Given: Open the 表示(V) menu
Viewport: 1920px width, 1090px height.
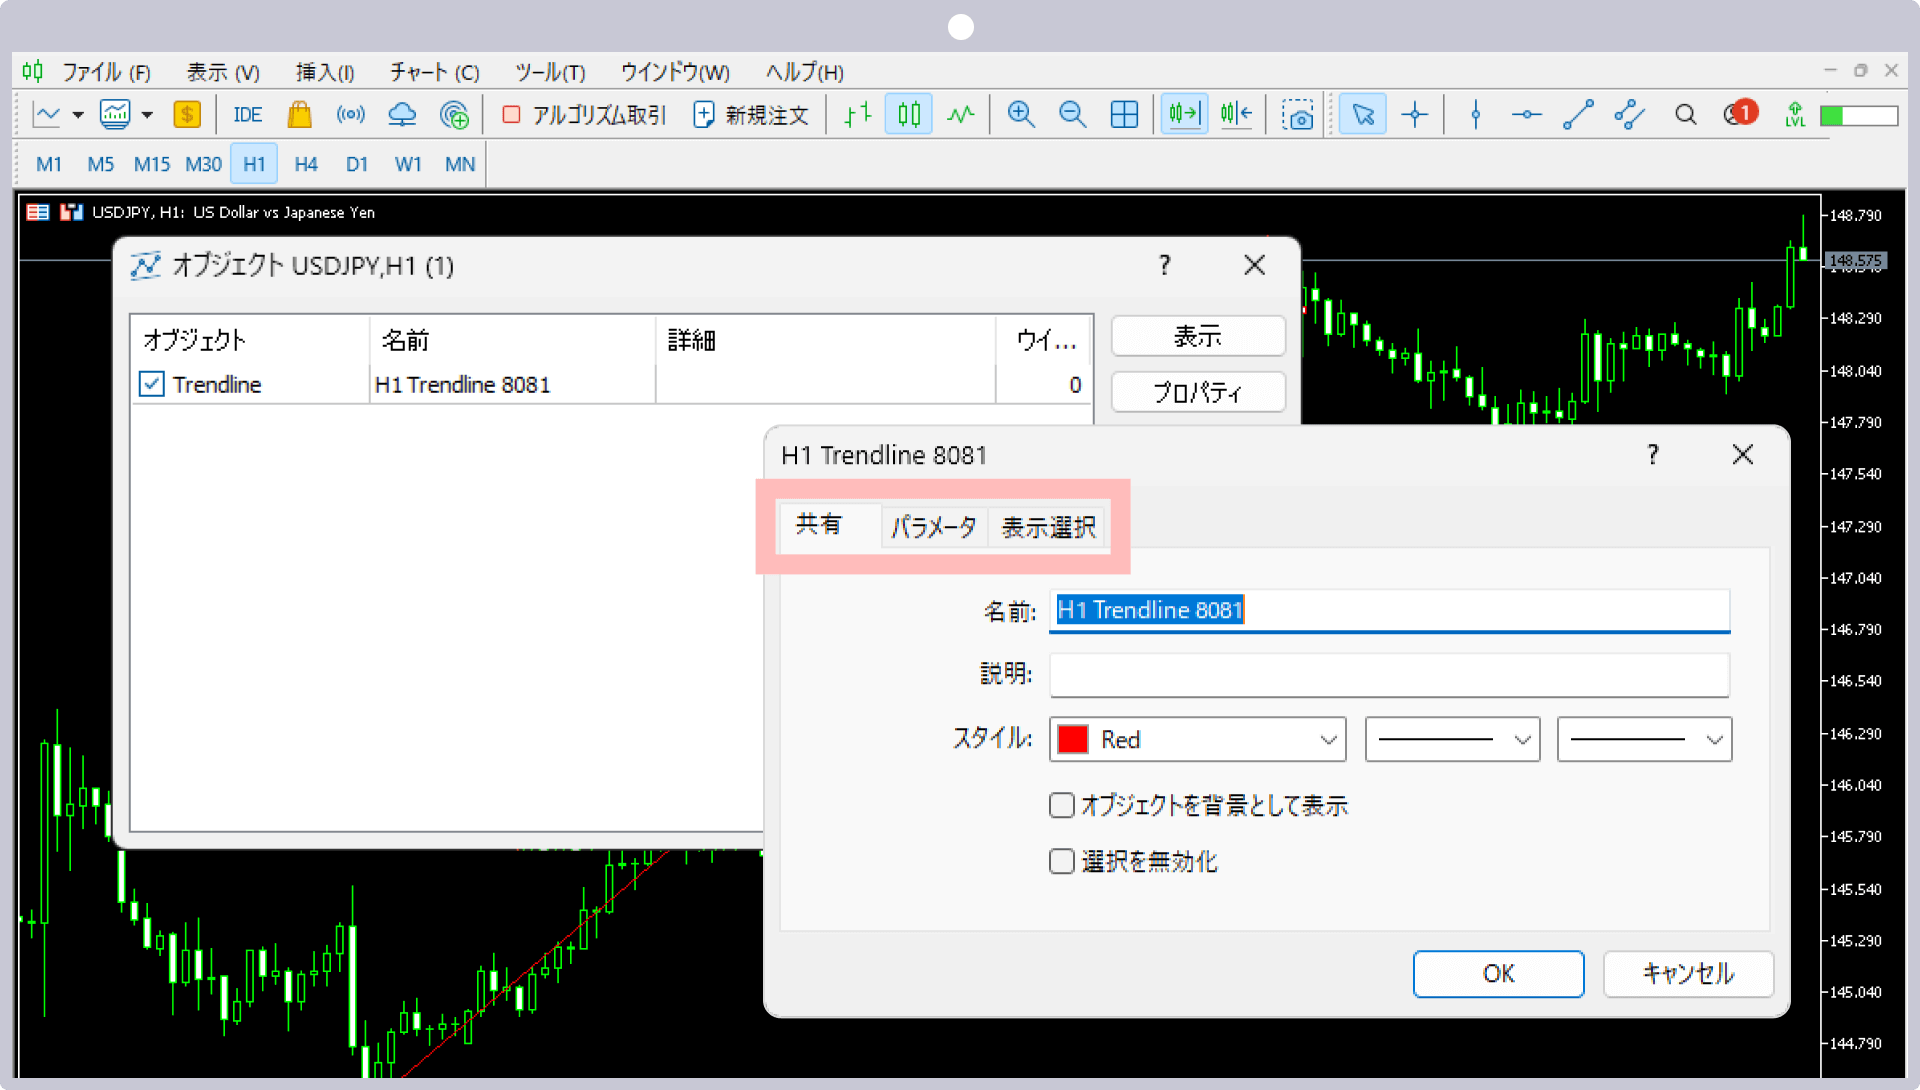Looking at the screenshot, I should click(x=223, y=72).
